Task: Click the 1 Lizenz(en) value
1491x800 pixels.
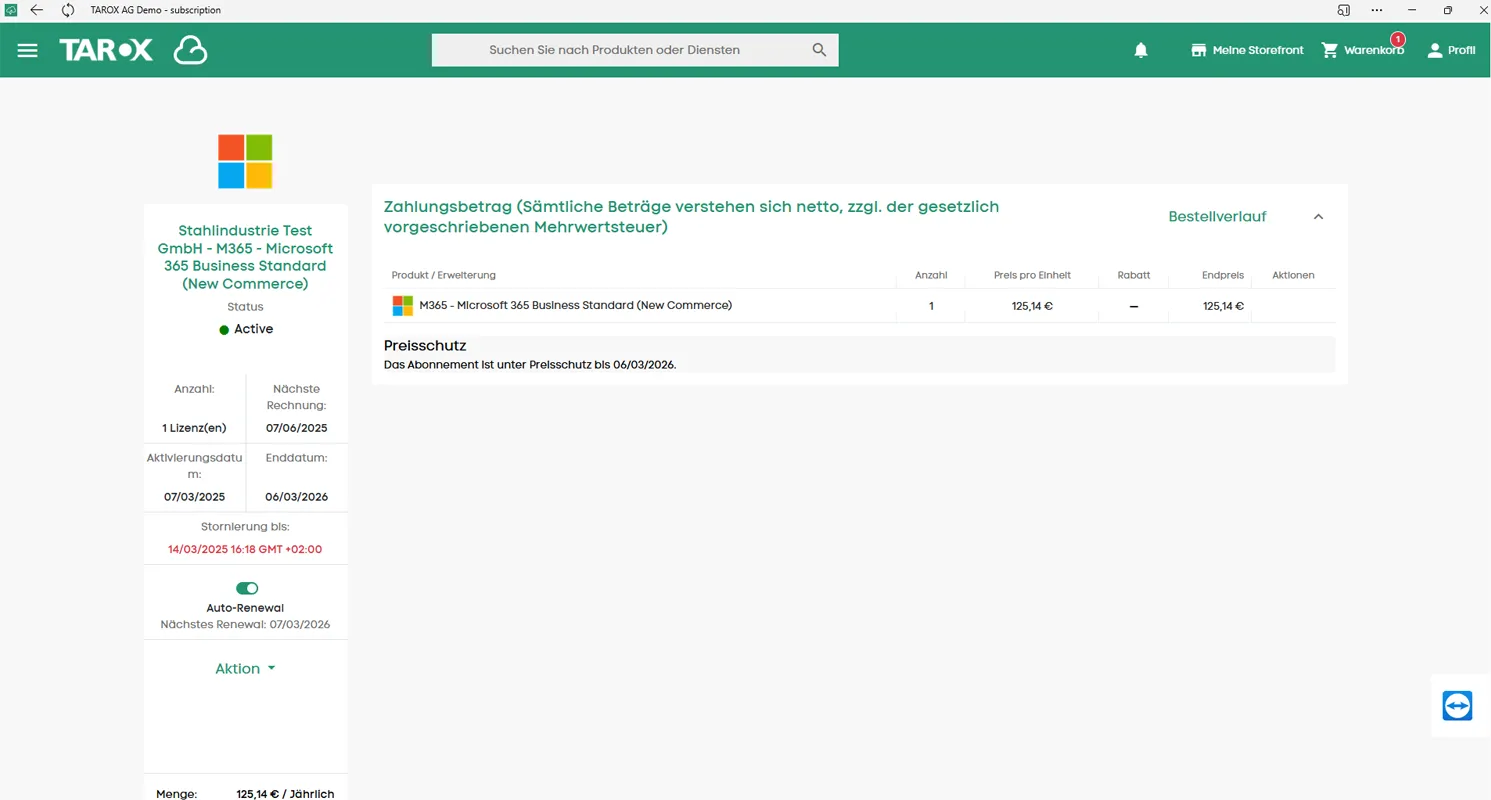Action: coord(194,428)
